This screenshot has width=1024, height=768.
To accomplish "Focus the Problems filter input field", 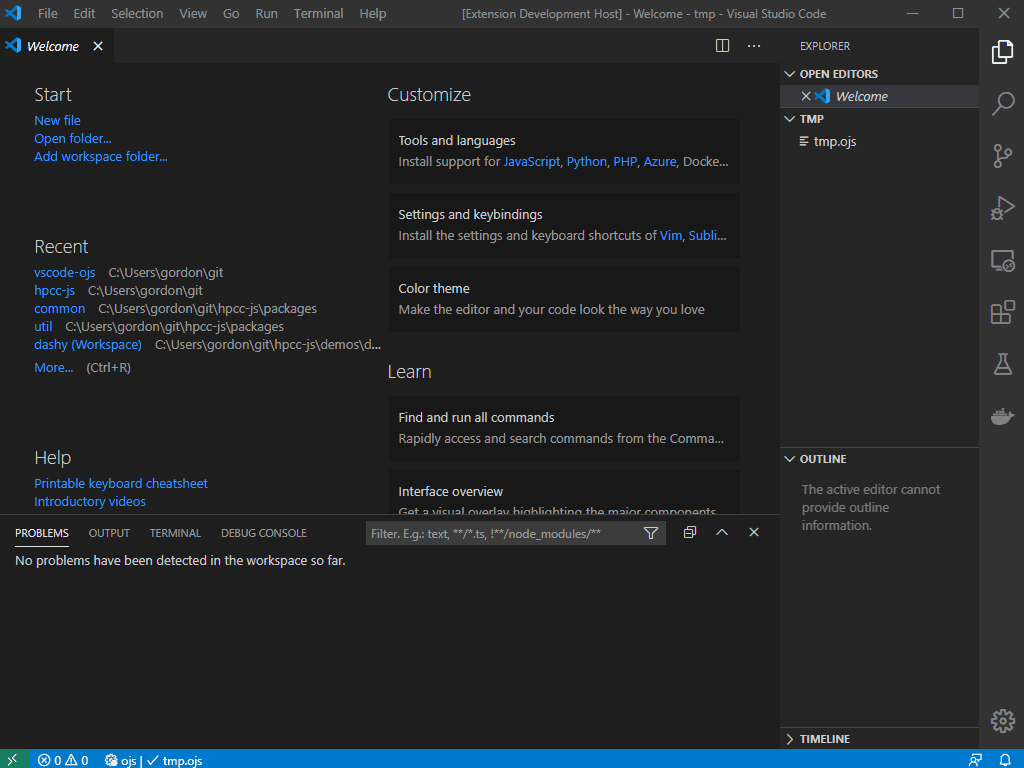I will click(x=504, y=534).
